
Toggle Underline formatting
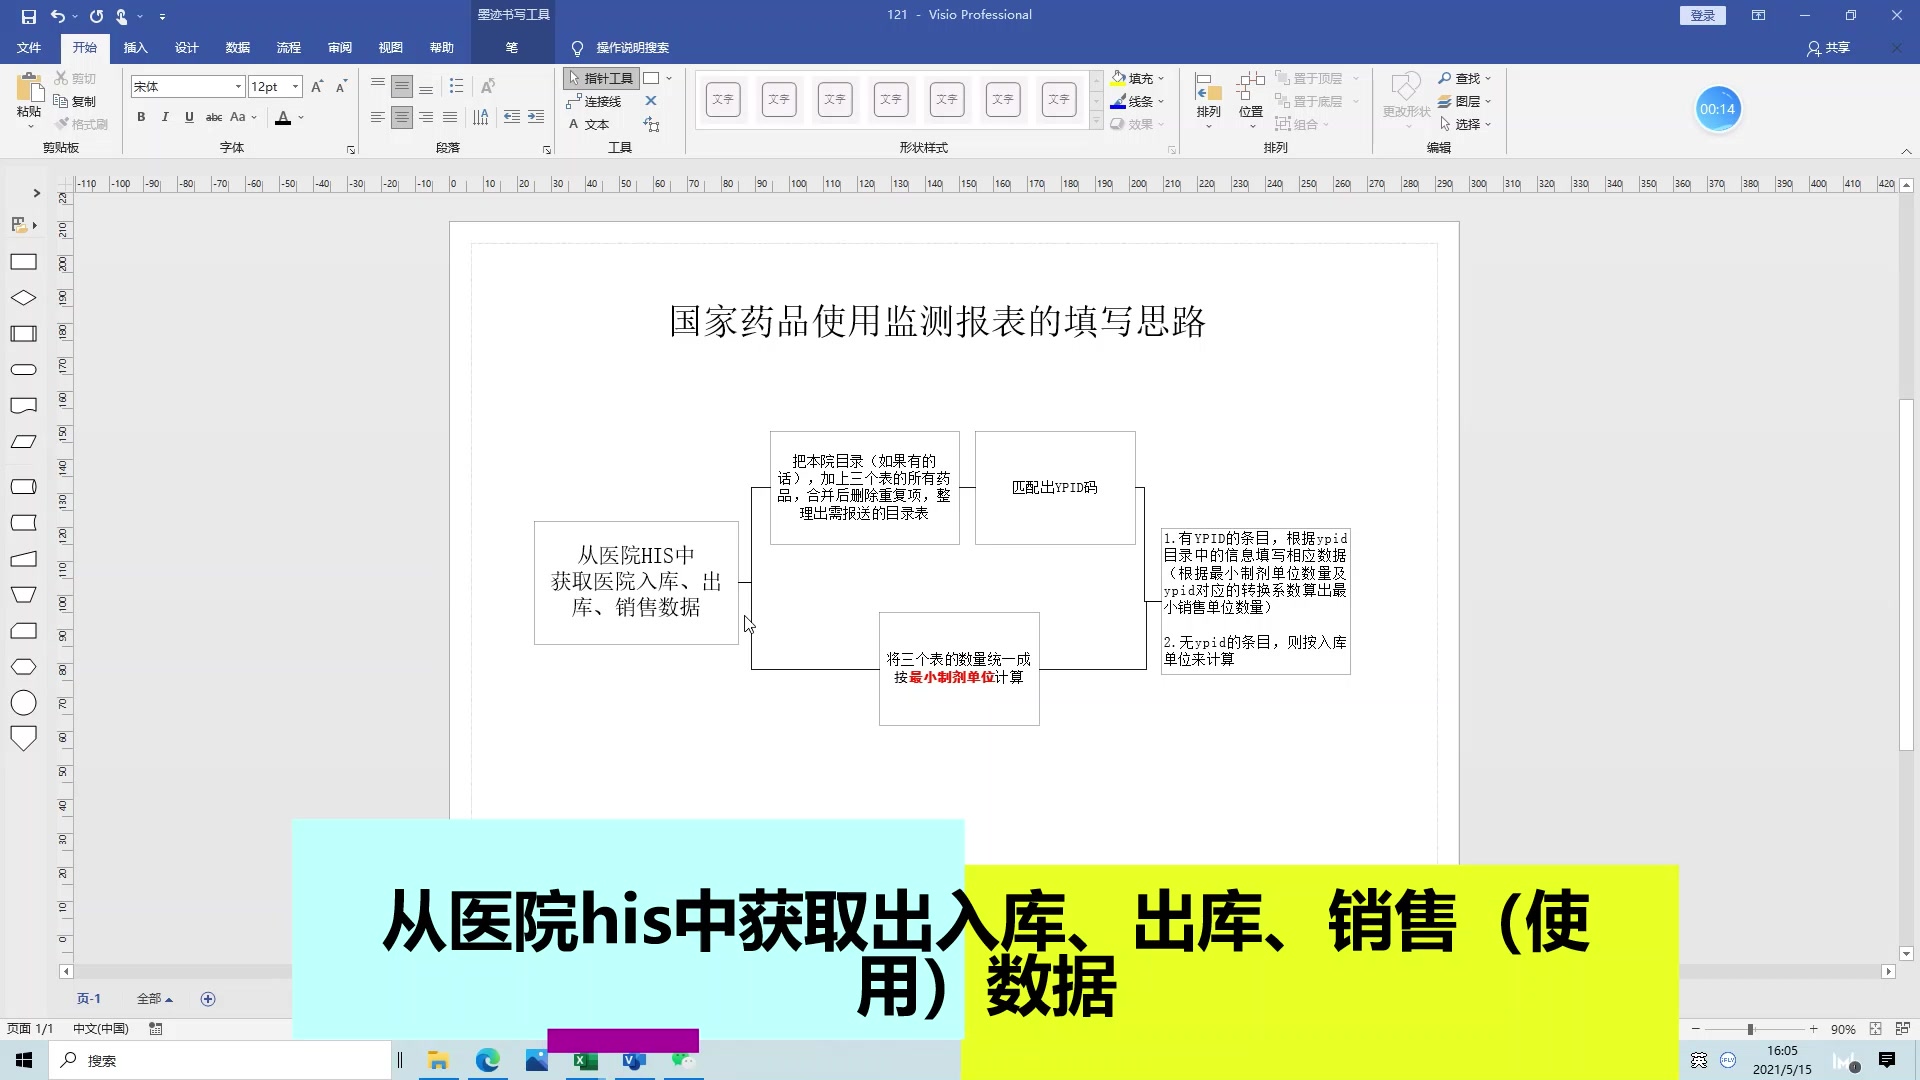click(189, 117)
